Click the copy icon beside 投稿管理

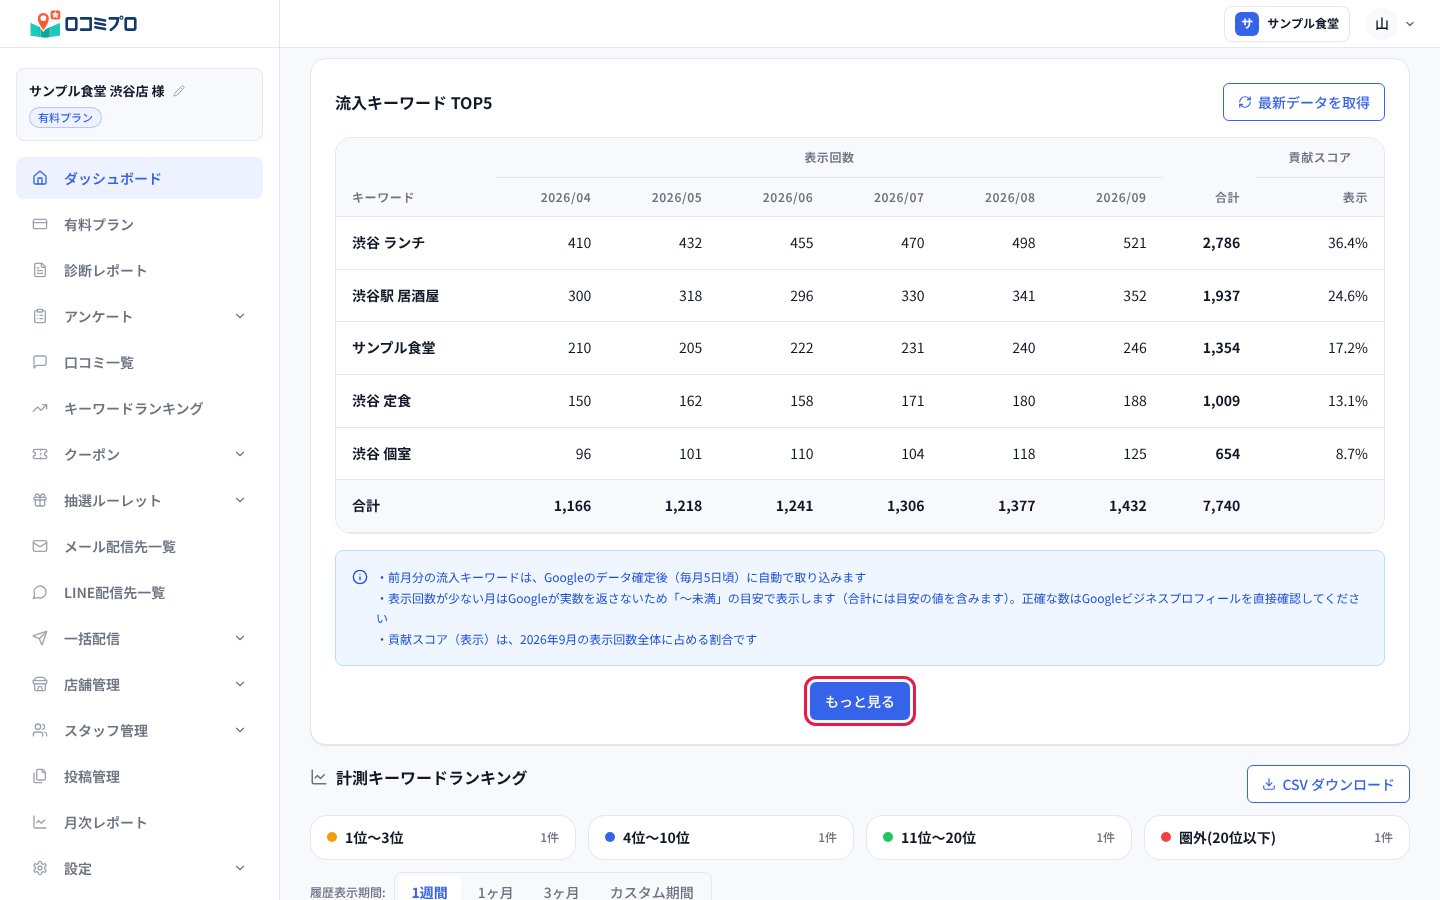pyautogui.click(x=40, y=776)
